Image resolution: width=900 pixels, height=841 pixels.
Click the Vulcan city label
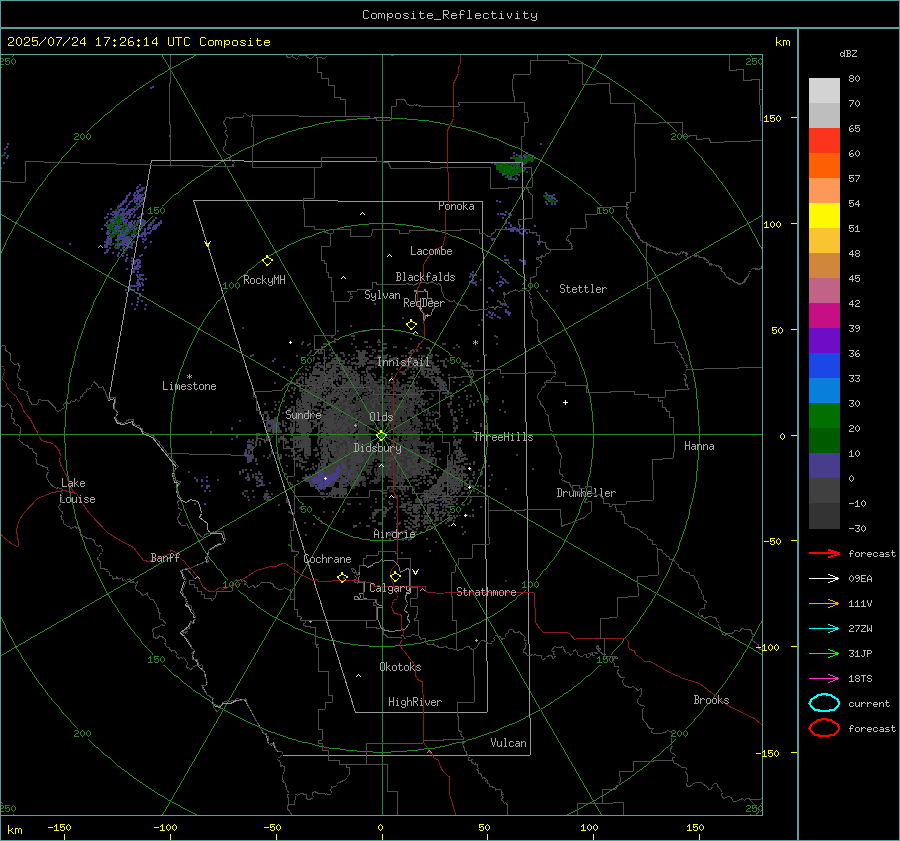(509, 743)
